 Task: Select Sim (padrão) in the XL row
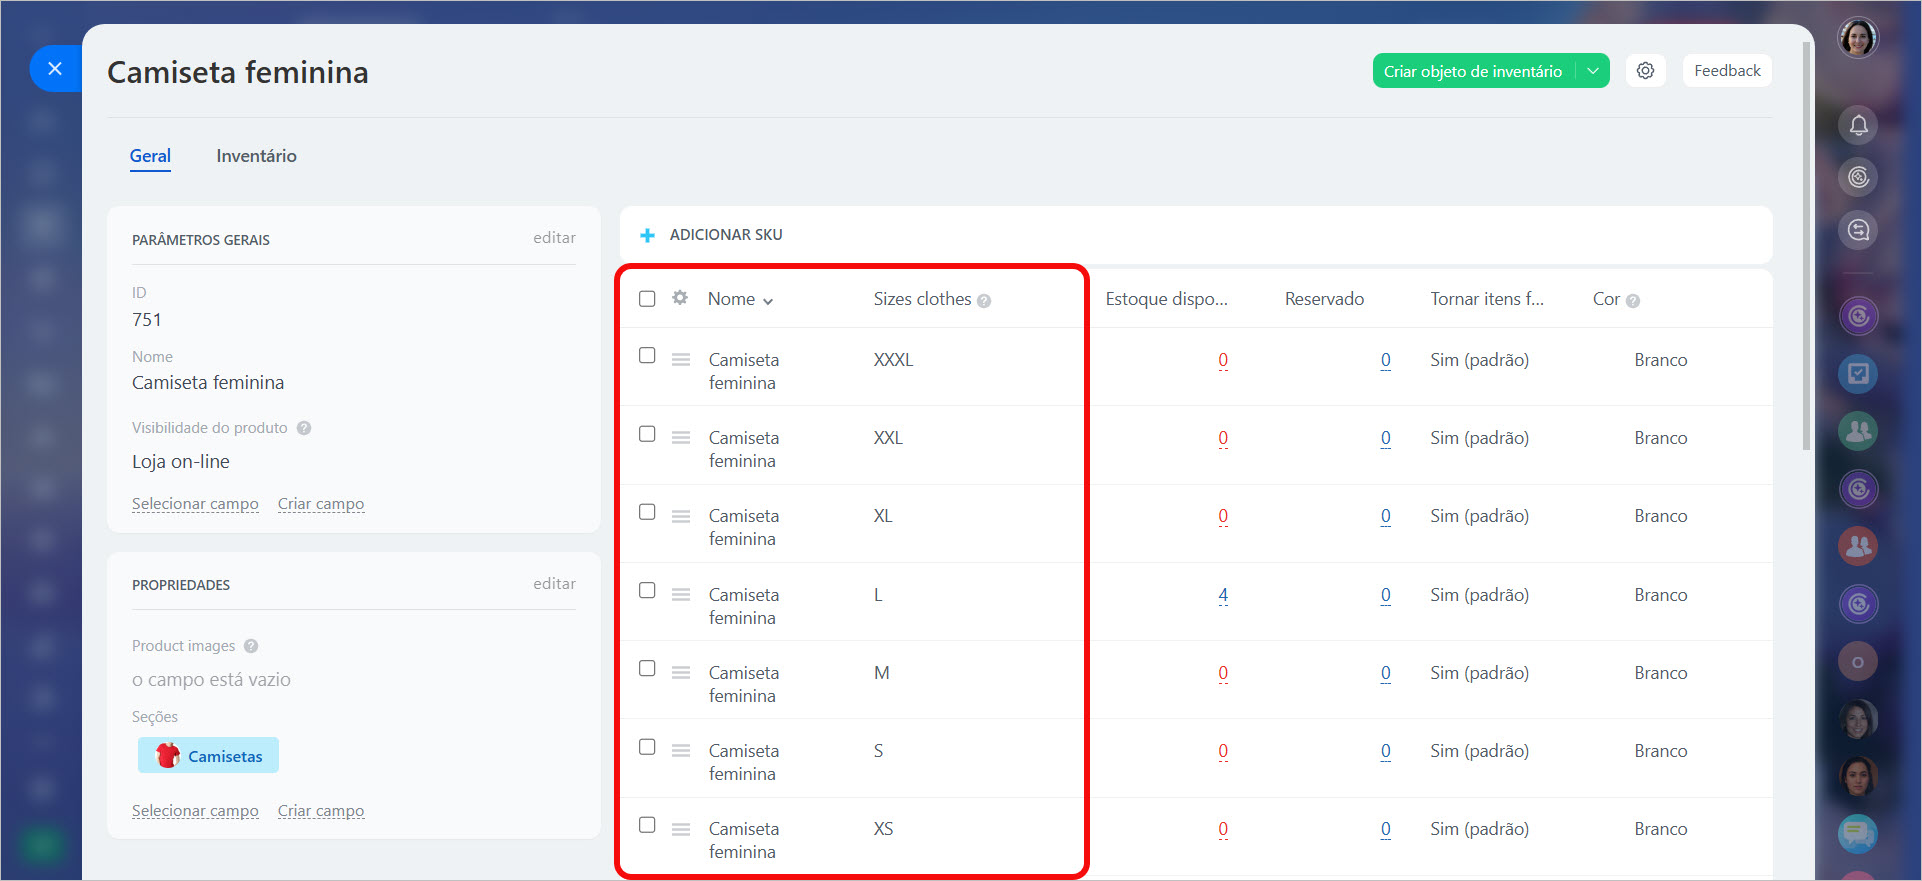(x=1479, y=516)
